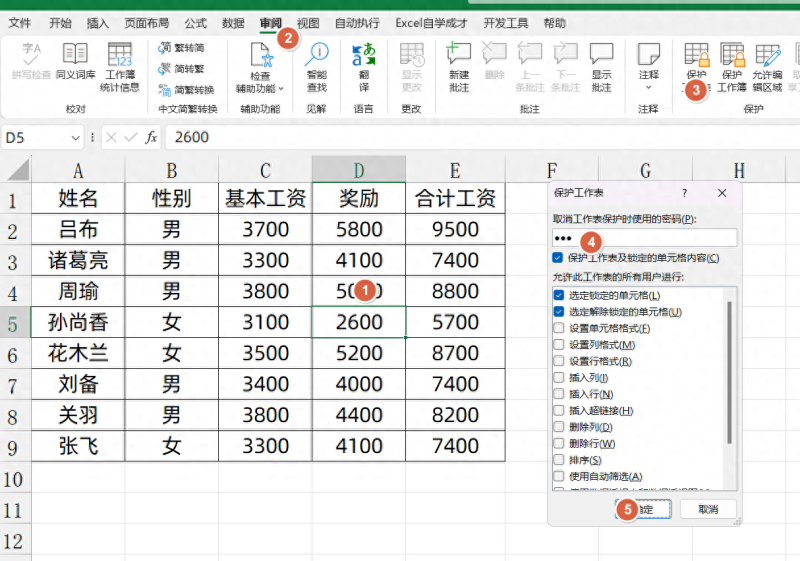
Task: Toggle 保护工作表及锁定的单元格内容 checkbox
Action: click(x=558, y=258)
